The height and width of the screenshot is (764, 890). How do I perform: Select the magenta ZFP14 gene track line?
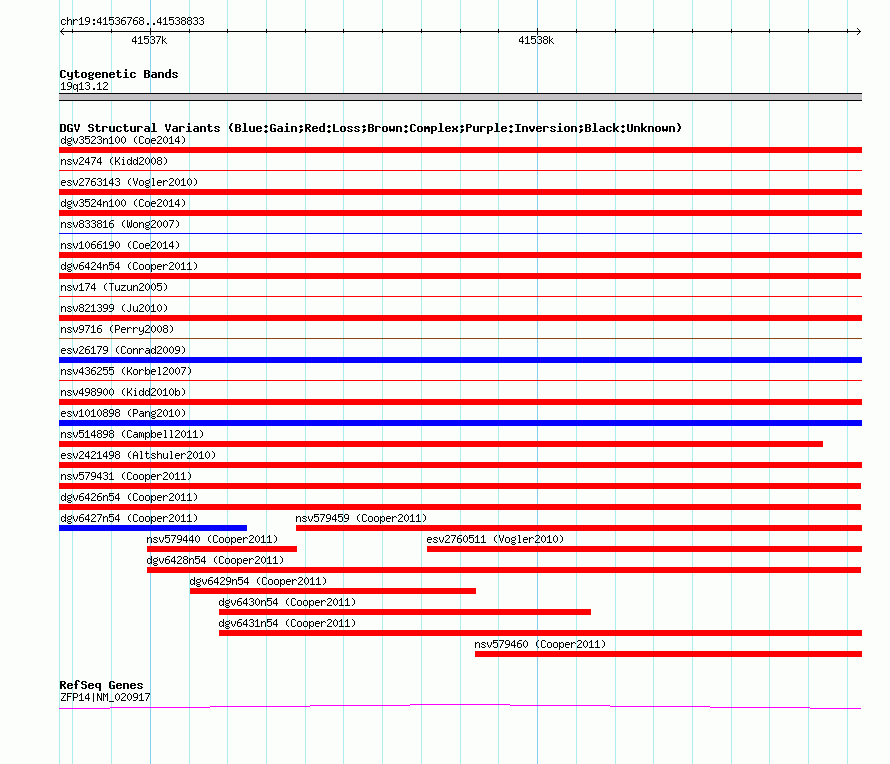[x=460, y=706]
